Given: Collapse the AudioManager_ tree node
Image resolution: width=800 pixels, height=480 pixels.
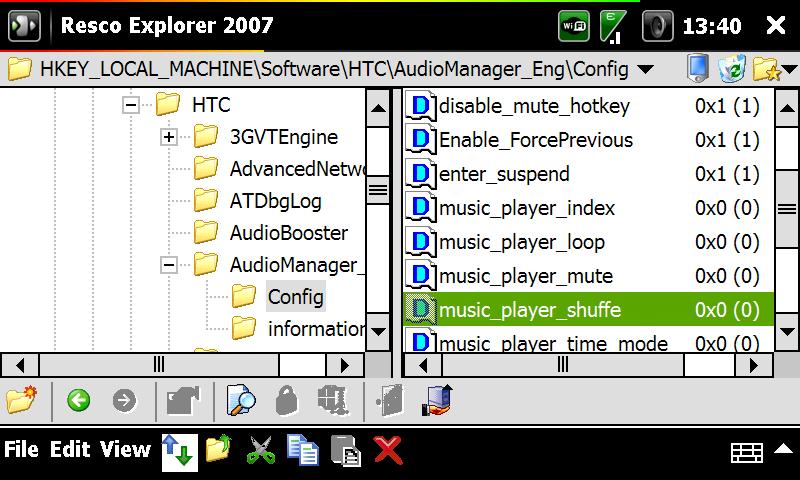Looking at the screenshot, I should (168, 265).
